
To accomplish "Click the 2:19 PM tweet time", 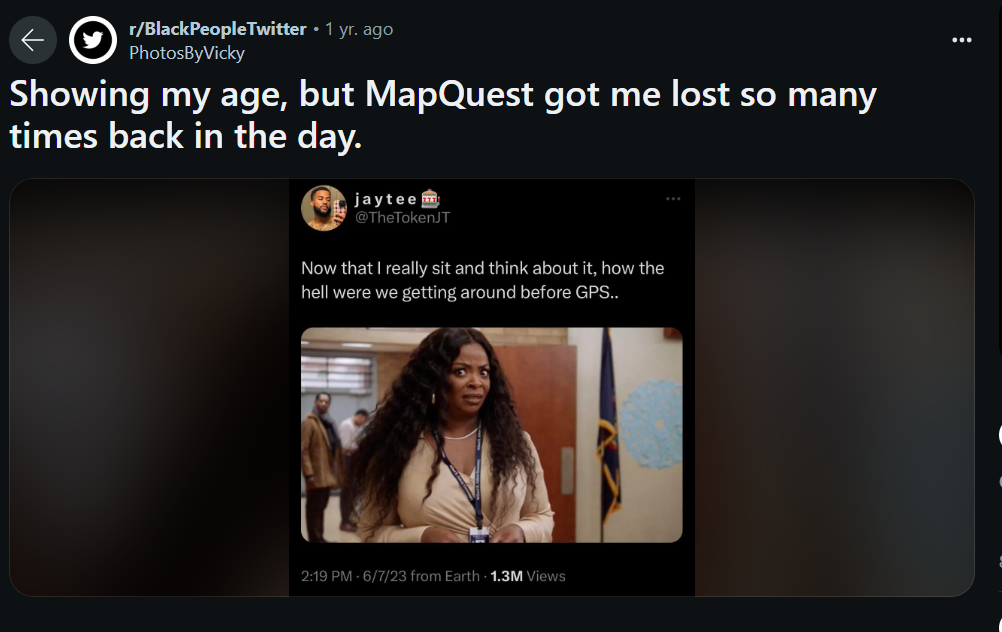I will pyautogui.click(x=327, y=576).
